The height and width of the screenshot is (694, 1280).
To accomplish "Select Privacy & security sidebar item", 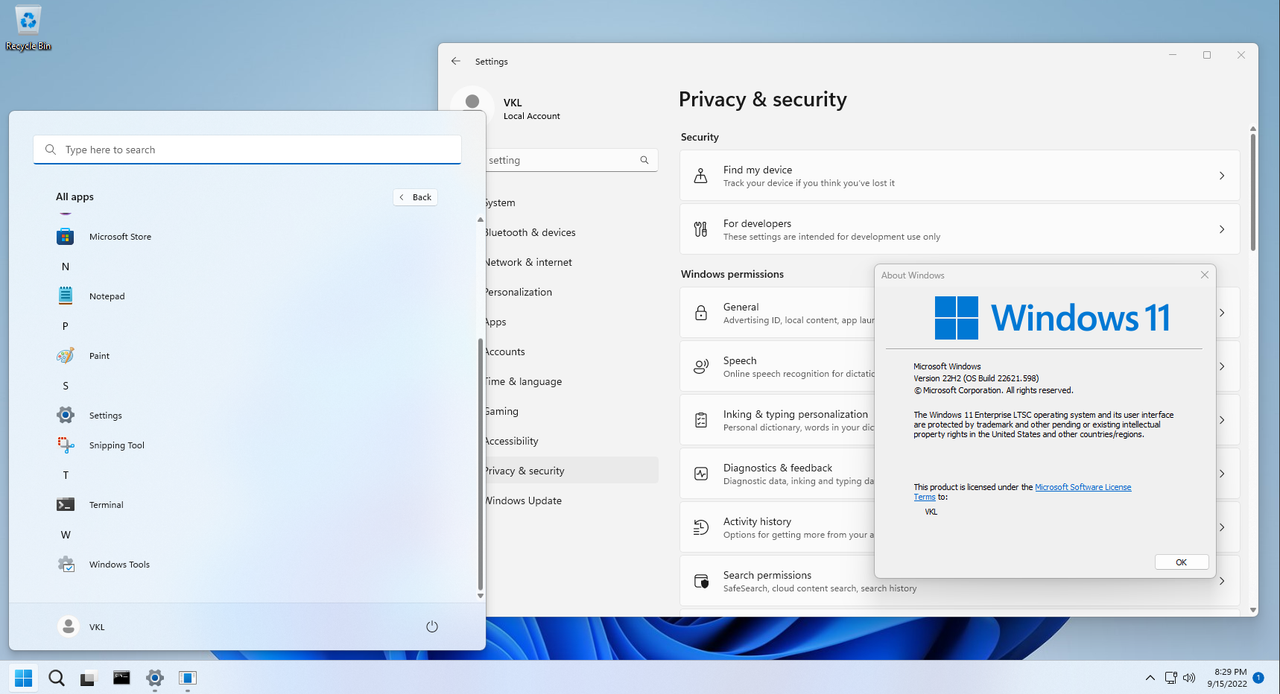I will (x=572, y=471).
